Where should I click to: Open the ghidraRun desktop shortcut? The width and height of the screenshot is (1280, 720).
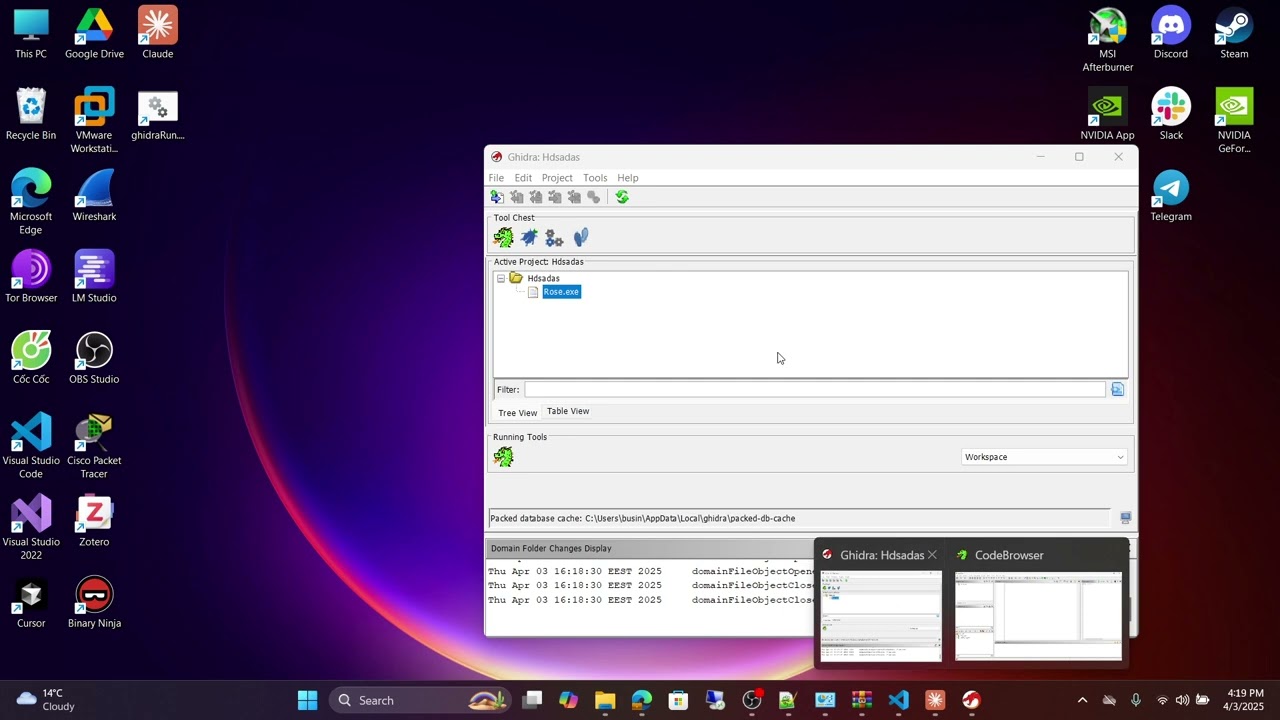pyautogui.click(x=157, y=116)
